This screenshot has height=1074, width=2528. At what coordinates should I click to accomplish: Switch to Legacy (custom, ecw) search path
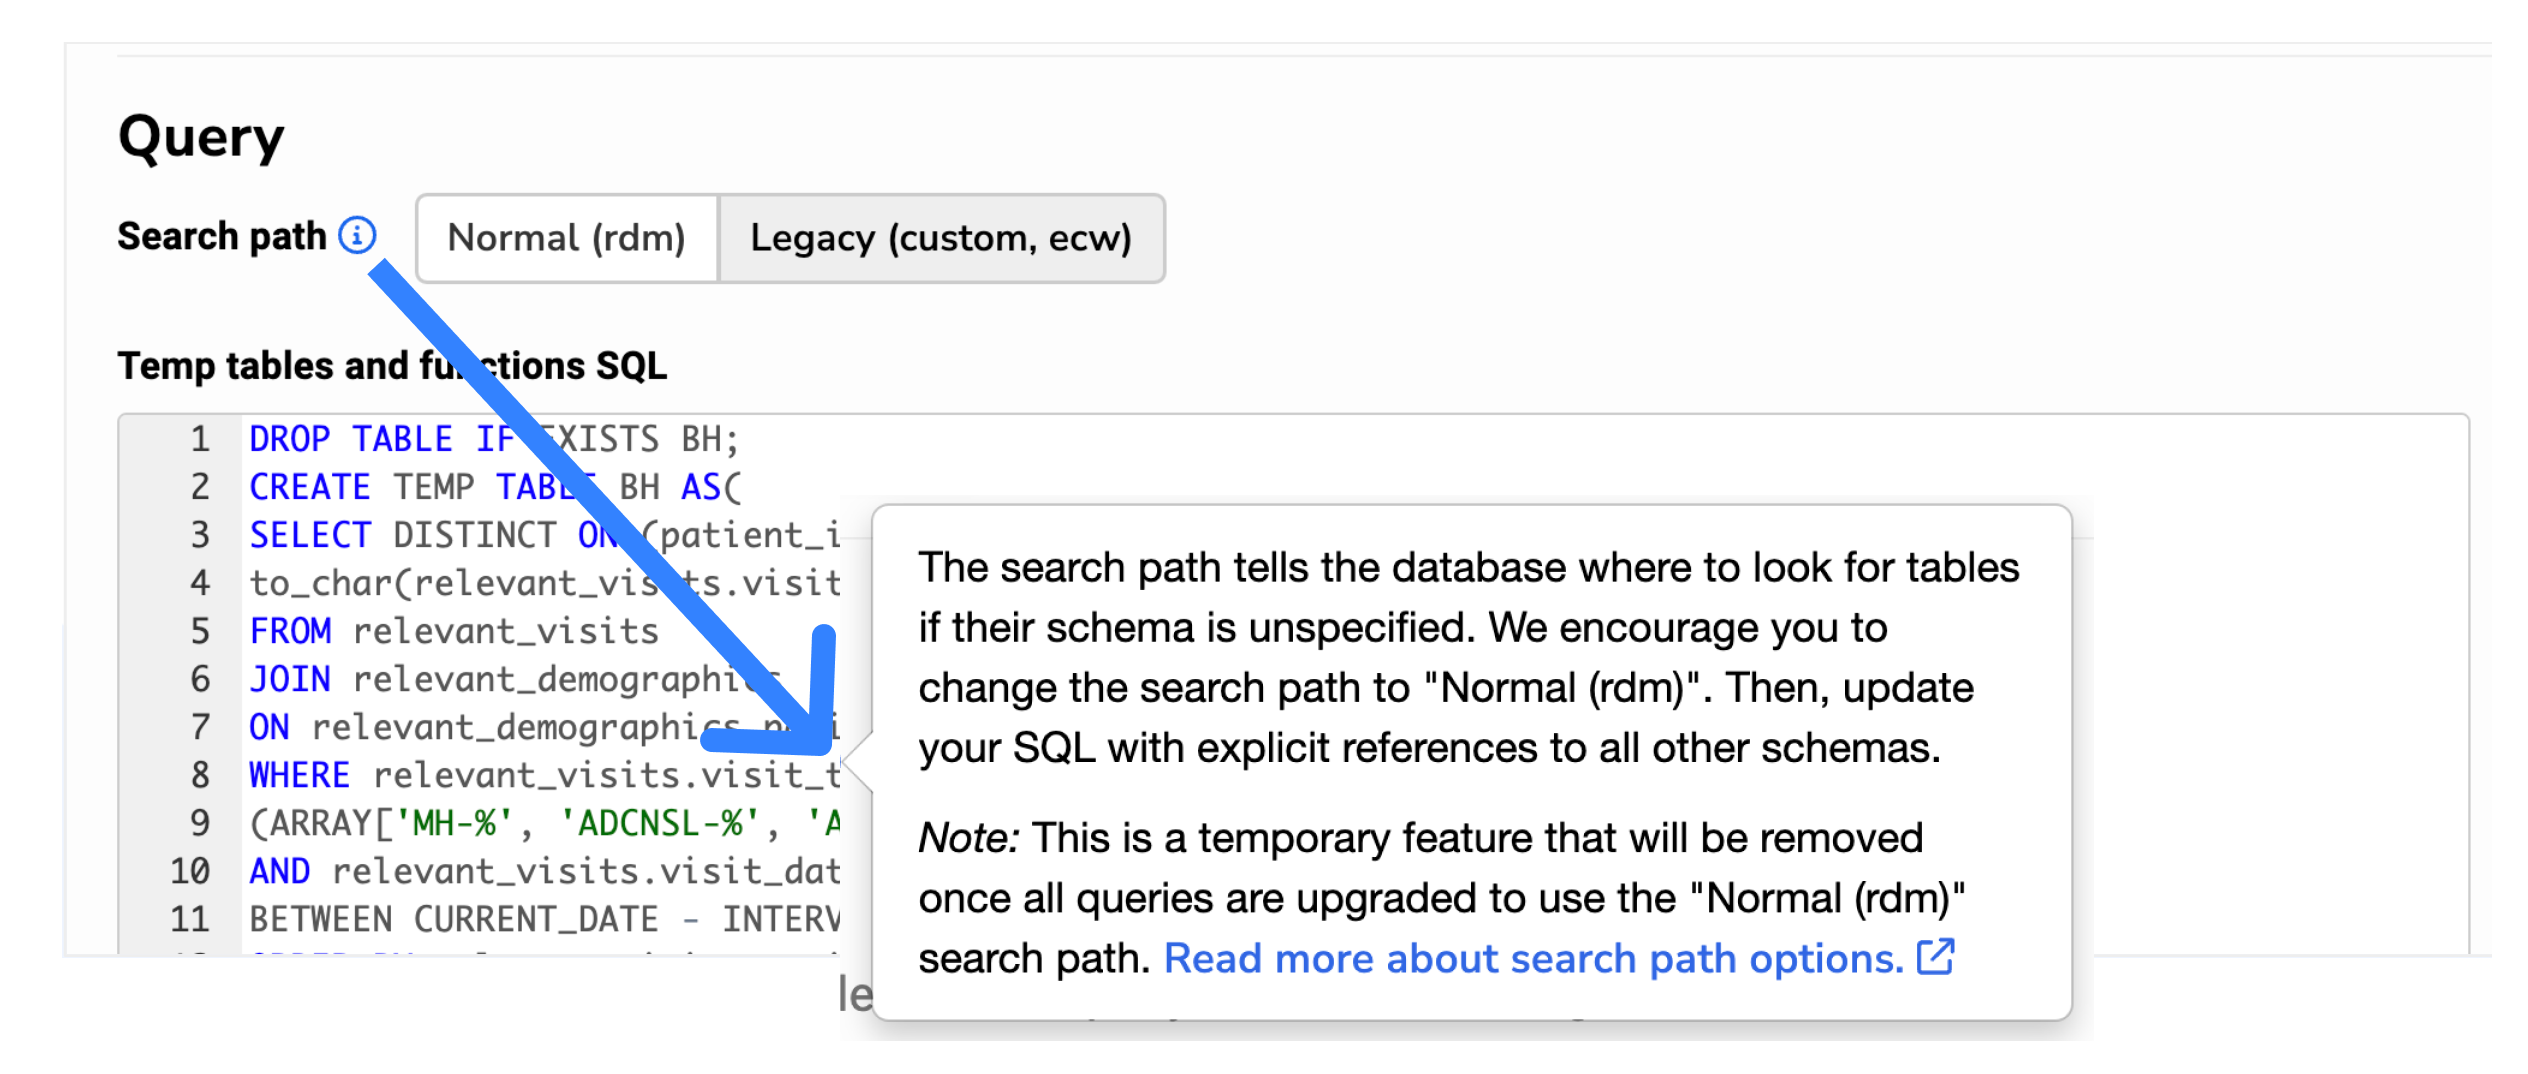tap(940, 238)
